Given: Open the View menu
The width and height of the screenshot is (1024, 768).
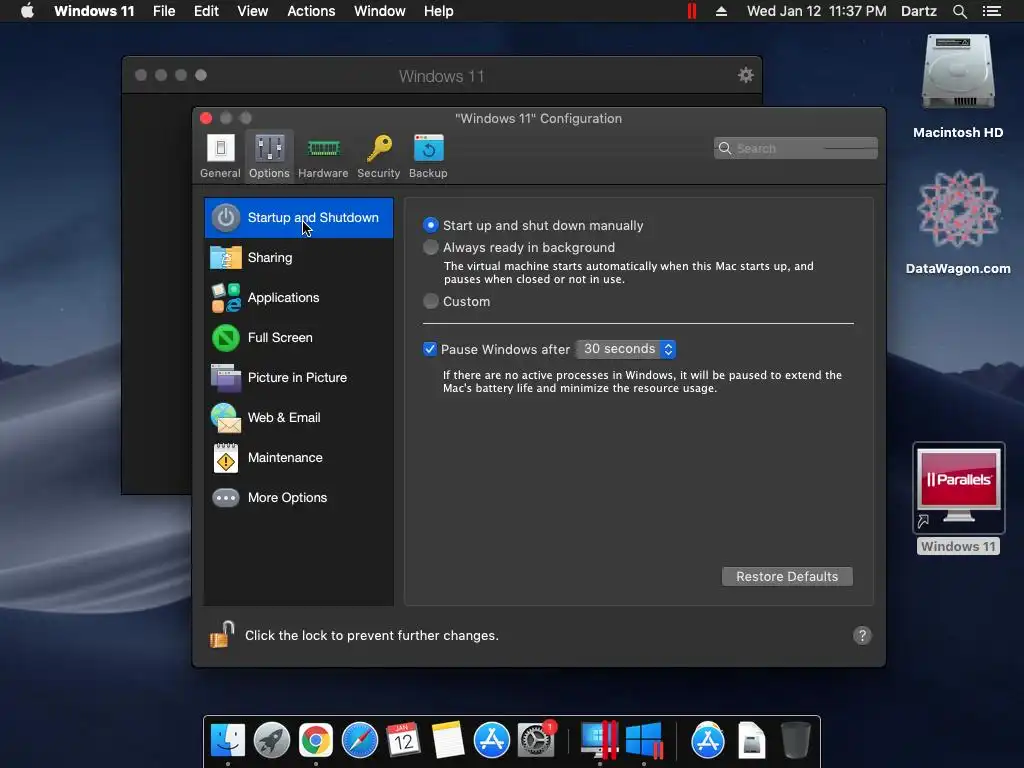Looking at the screenshot, I should tap(252, 11).
